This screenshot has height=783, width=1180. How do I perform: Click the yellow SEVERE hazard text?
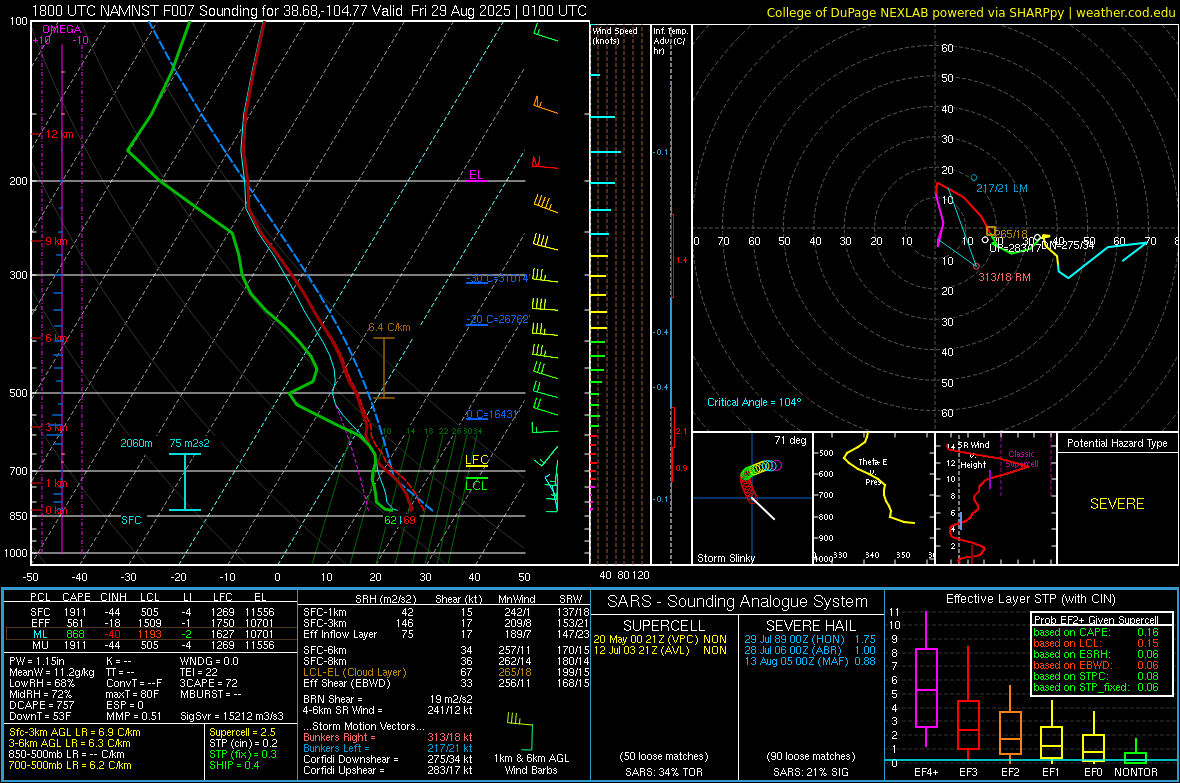(1117, 504)
